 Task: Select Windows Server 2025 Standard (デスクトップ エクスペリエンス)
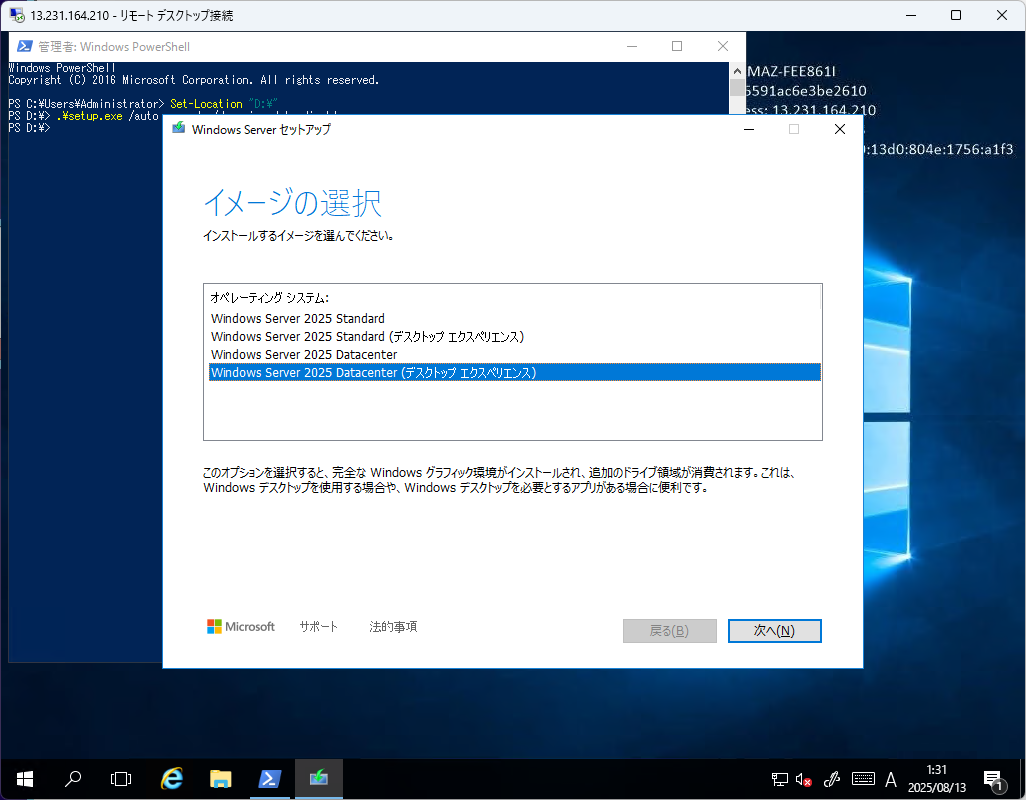367,337
